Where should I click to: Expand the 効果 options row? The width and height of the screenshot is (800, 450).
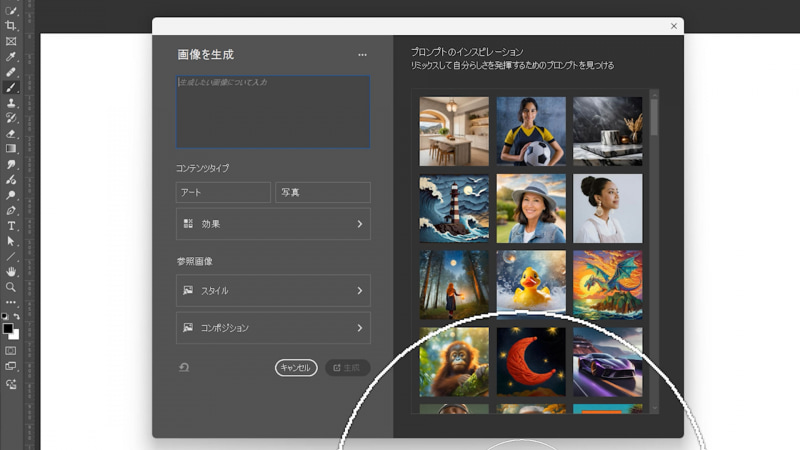tap(273, 224)
